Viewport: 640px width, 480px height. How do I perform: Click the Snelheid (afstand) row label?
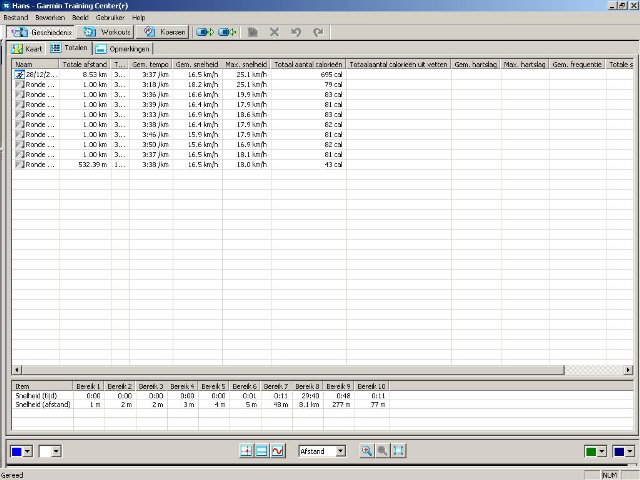click(x=42, y=404)
